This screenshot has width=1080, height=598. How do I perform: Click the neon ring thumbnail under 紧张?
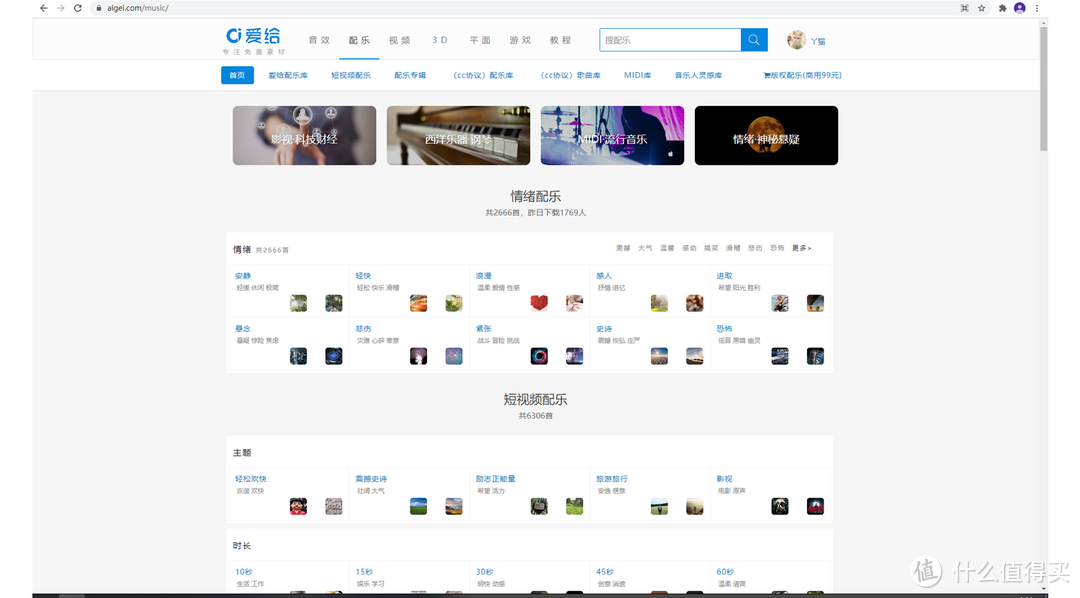[x=539, y=356]
